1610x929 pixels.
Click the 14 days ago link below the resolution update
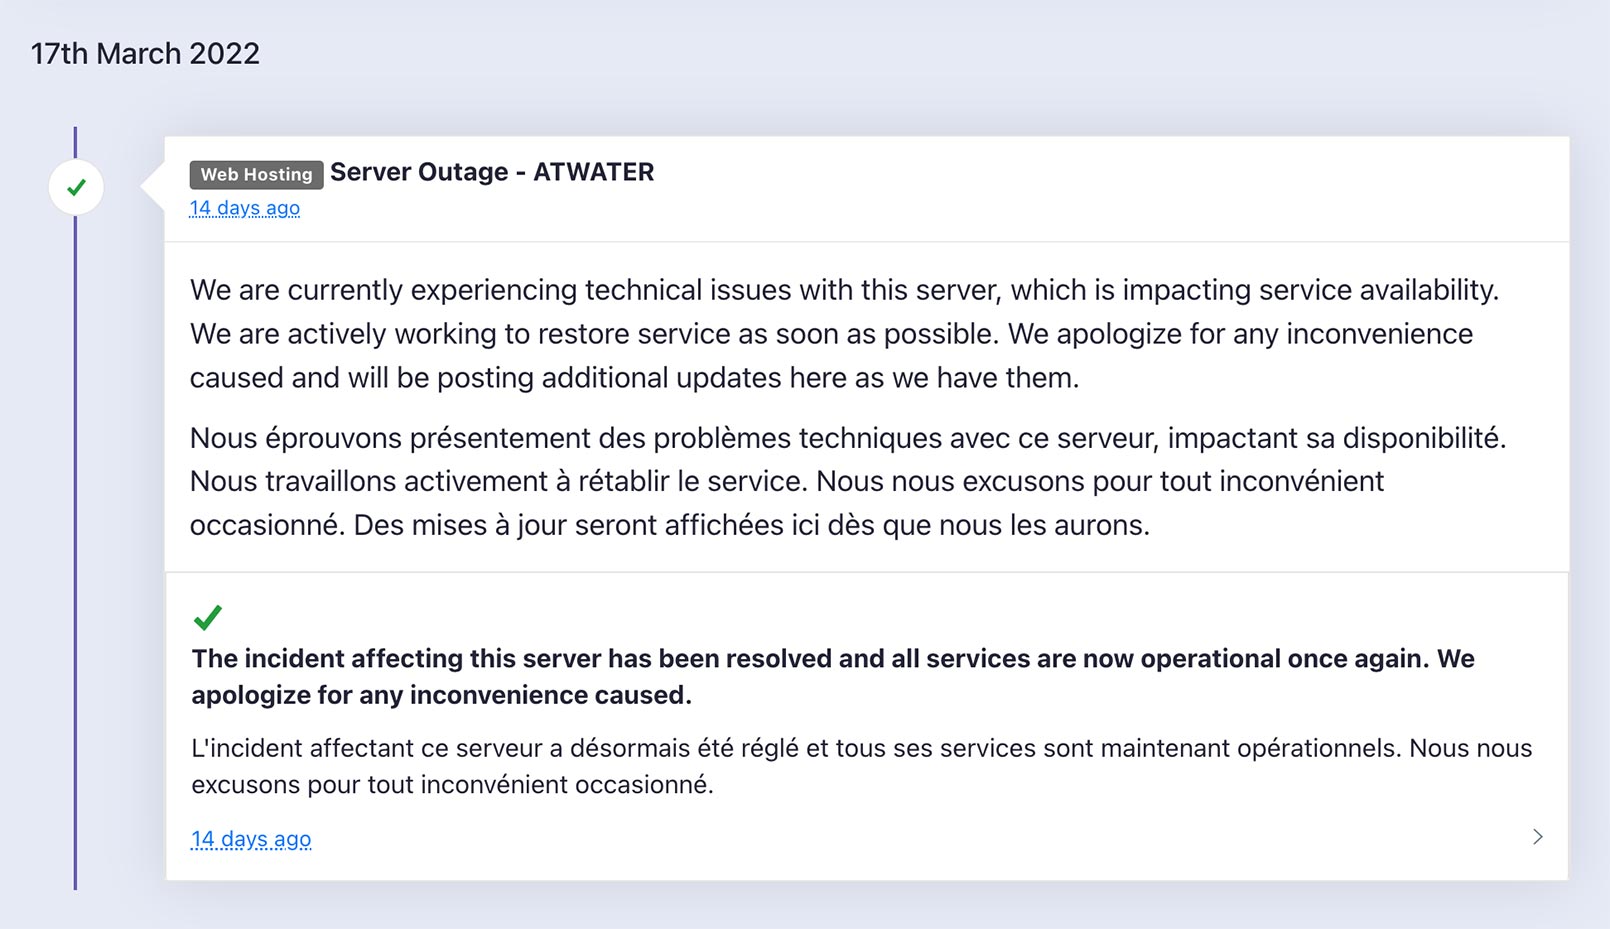tap(251, 839)
